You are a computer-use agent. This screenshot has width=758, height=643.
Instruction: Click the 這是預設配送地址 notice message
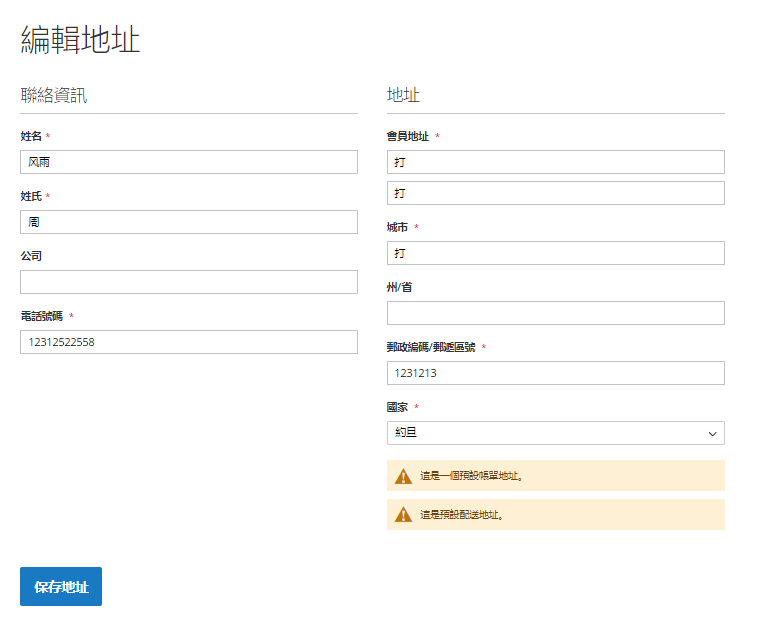click(461, 514)
